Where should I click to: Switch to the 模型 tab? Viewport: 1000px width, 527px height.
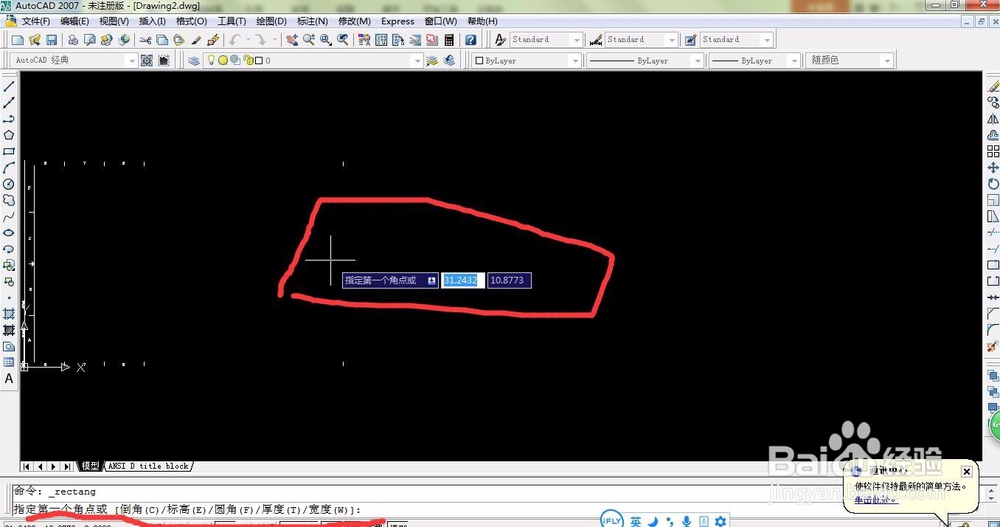tap(91, 466)
